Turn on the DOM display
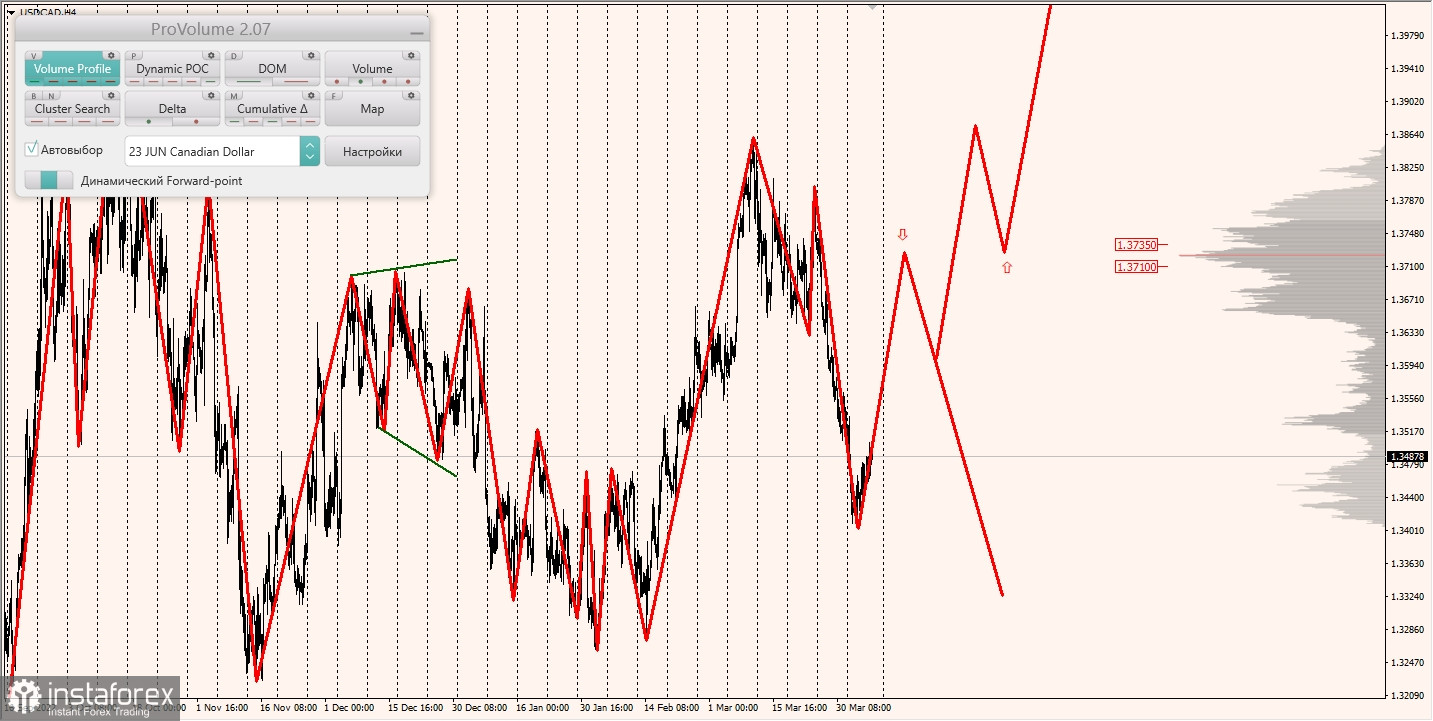1433x721 pixels. tap(272, 69)
